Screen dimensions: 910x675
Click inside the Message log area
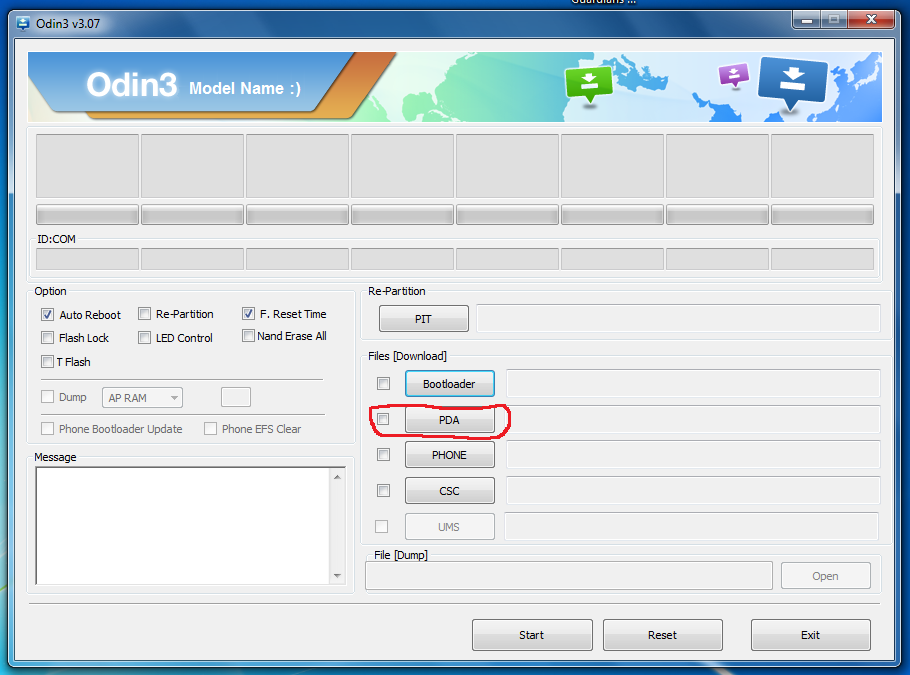tap(183, 526)
